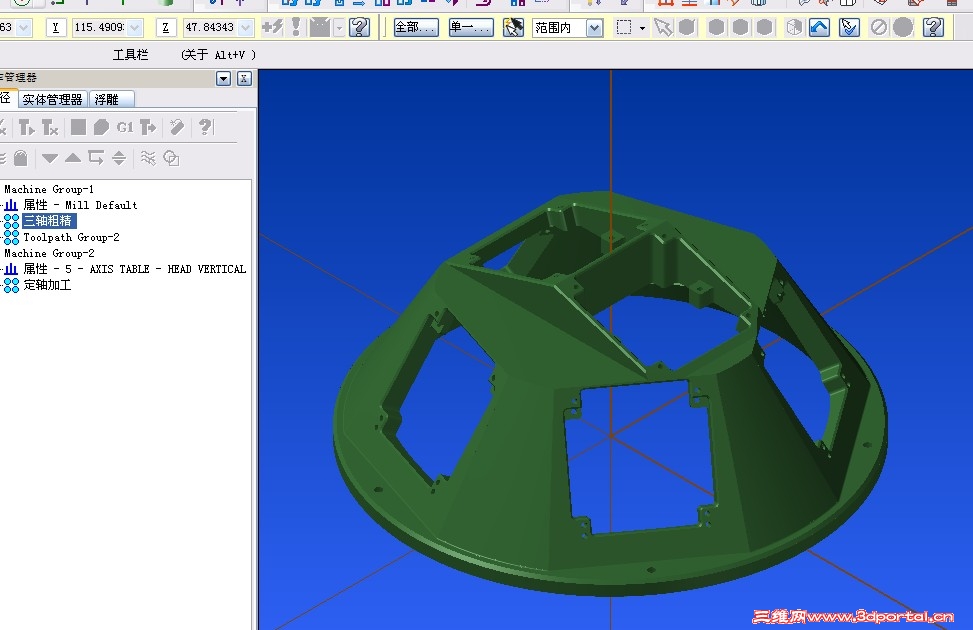
Task: Open the Y value dropdown arrow
Action: click(x=135, y=28)
